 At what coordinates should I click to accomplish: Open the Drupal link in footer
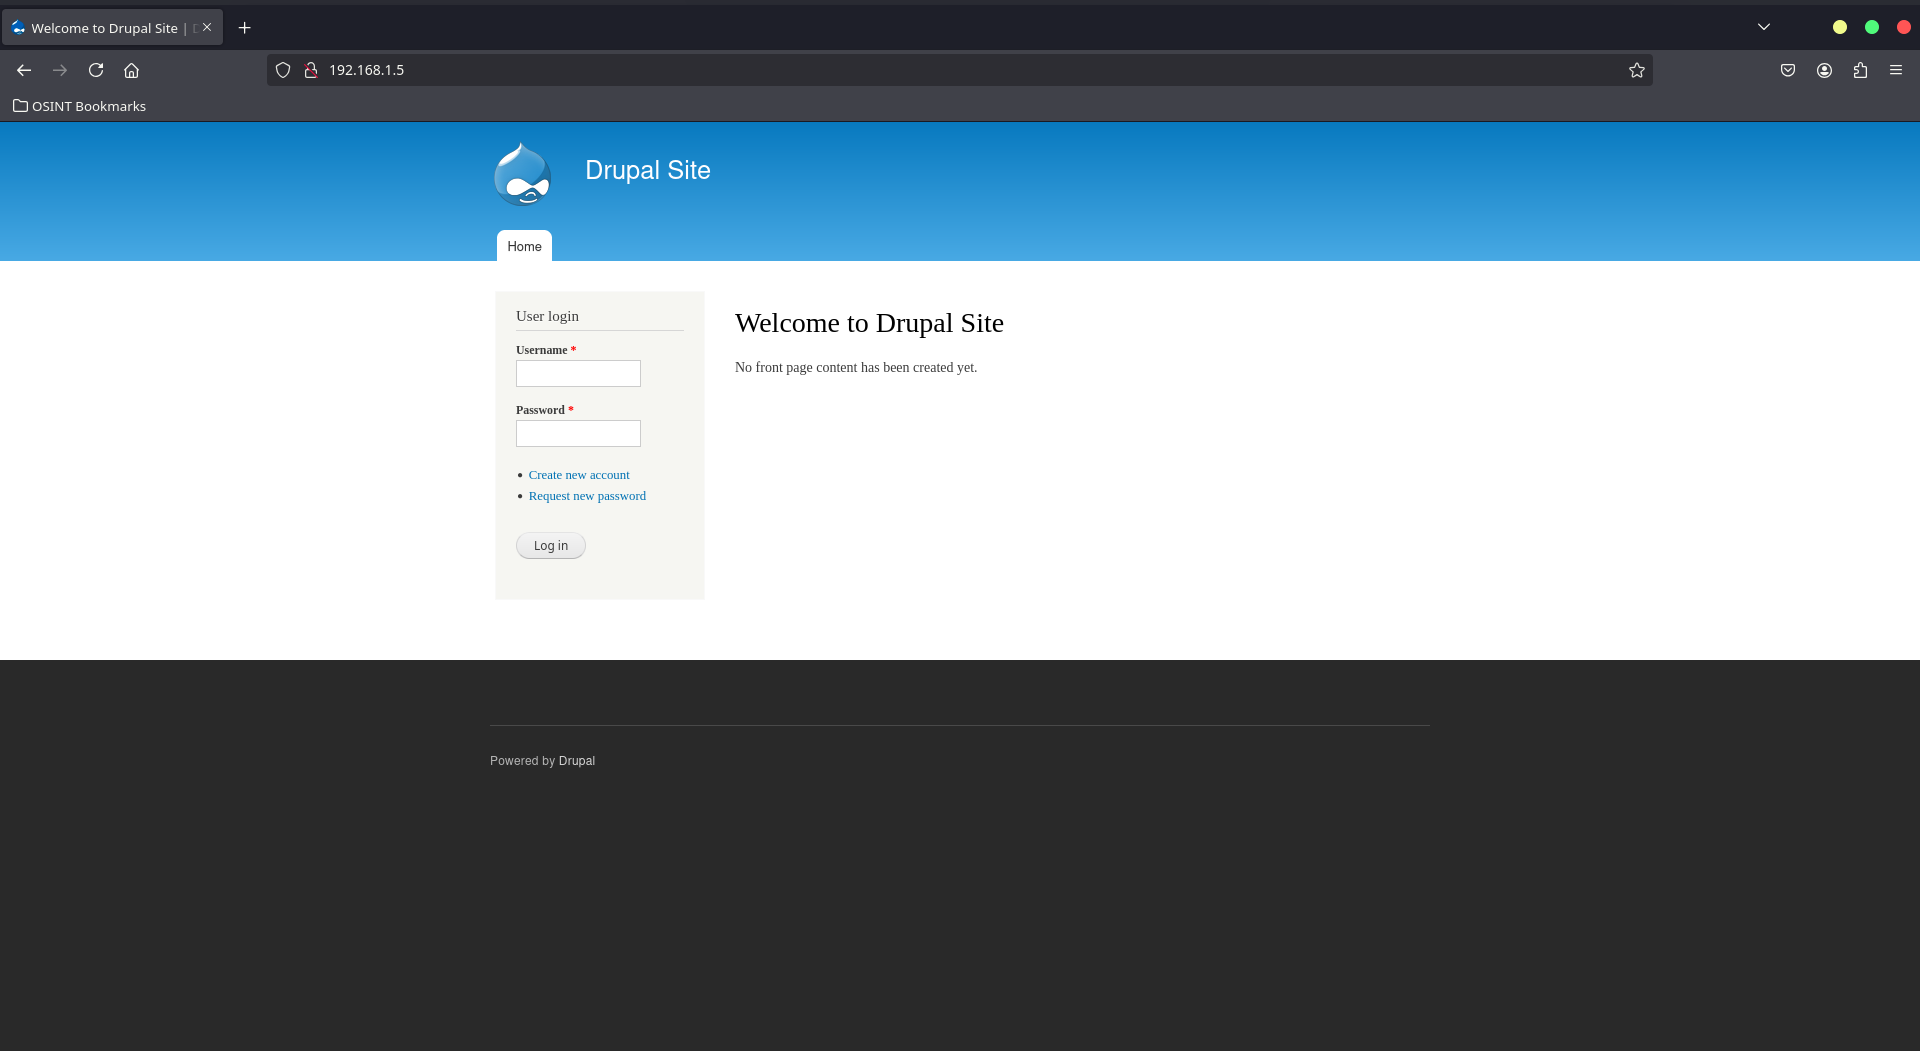[577, 761]
